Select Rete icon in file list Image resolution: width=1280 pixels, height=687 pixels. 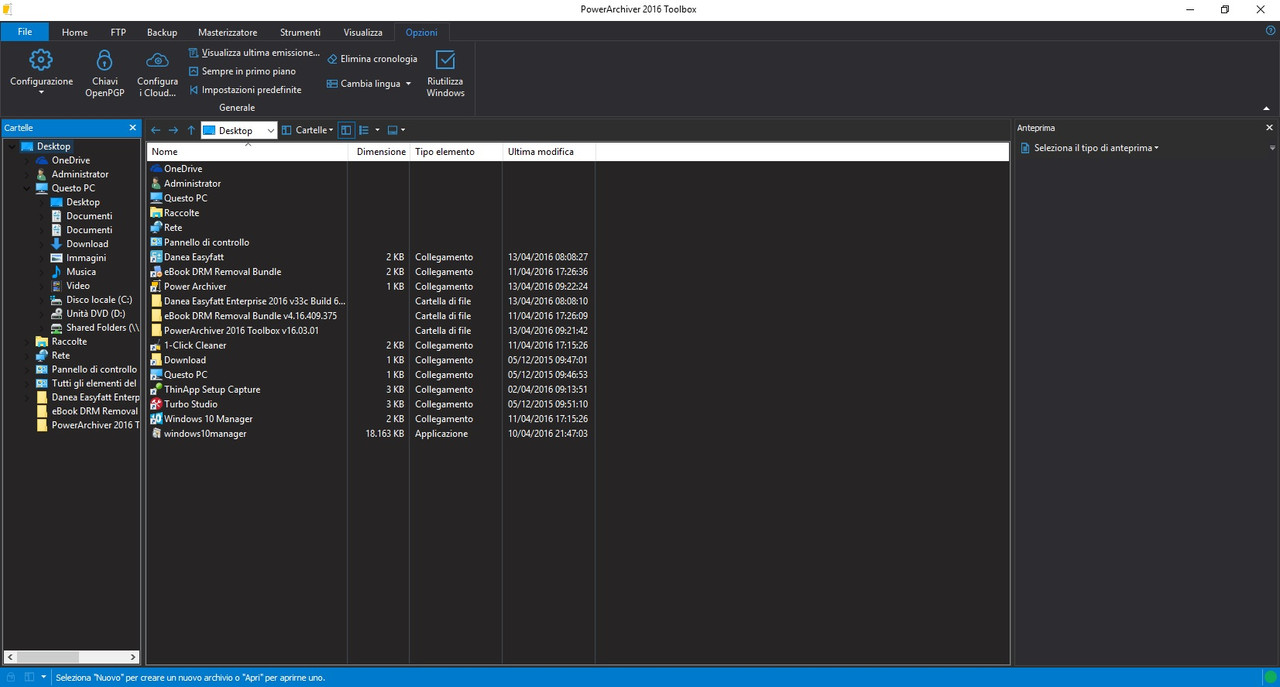tap(156, 227)
